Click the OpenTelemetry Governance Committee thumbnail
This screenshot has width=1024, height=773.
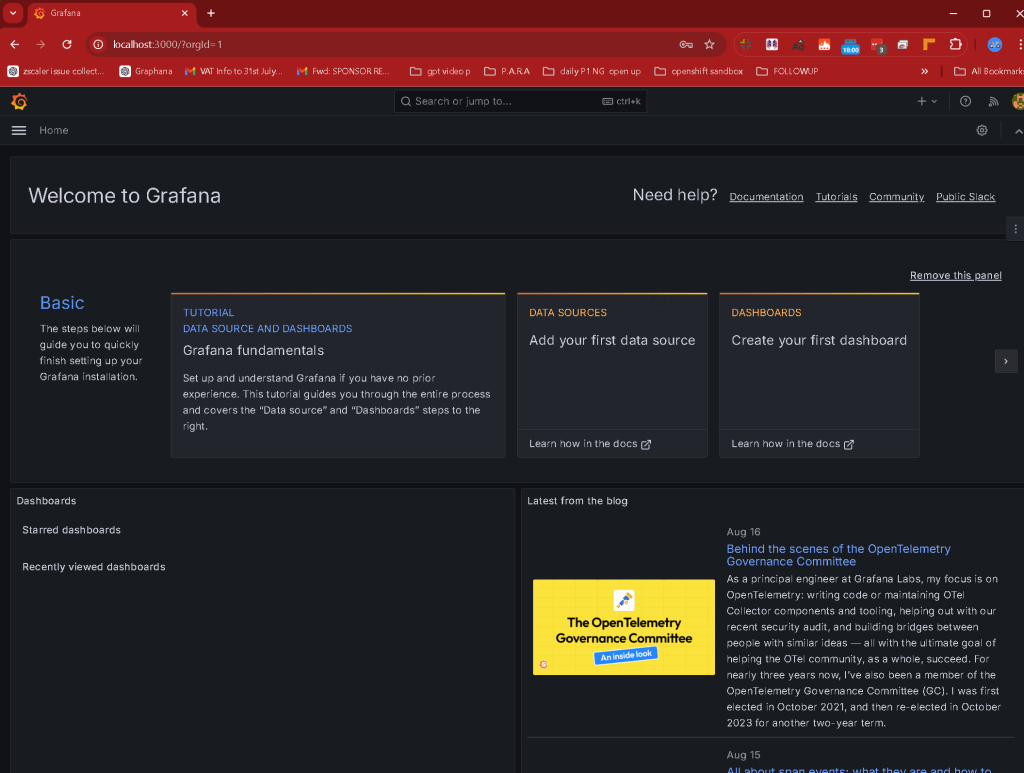click(x=624, y=627)
